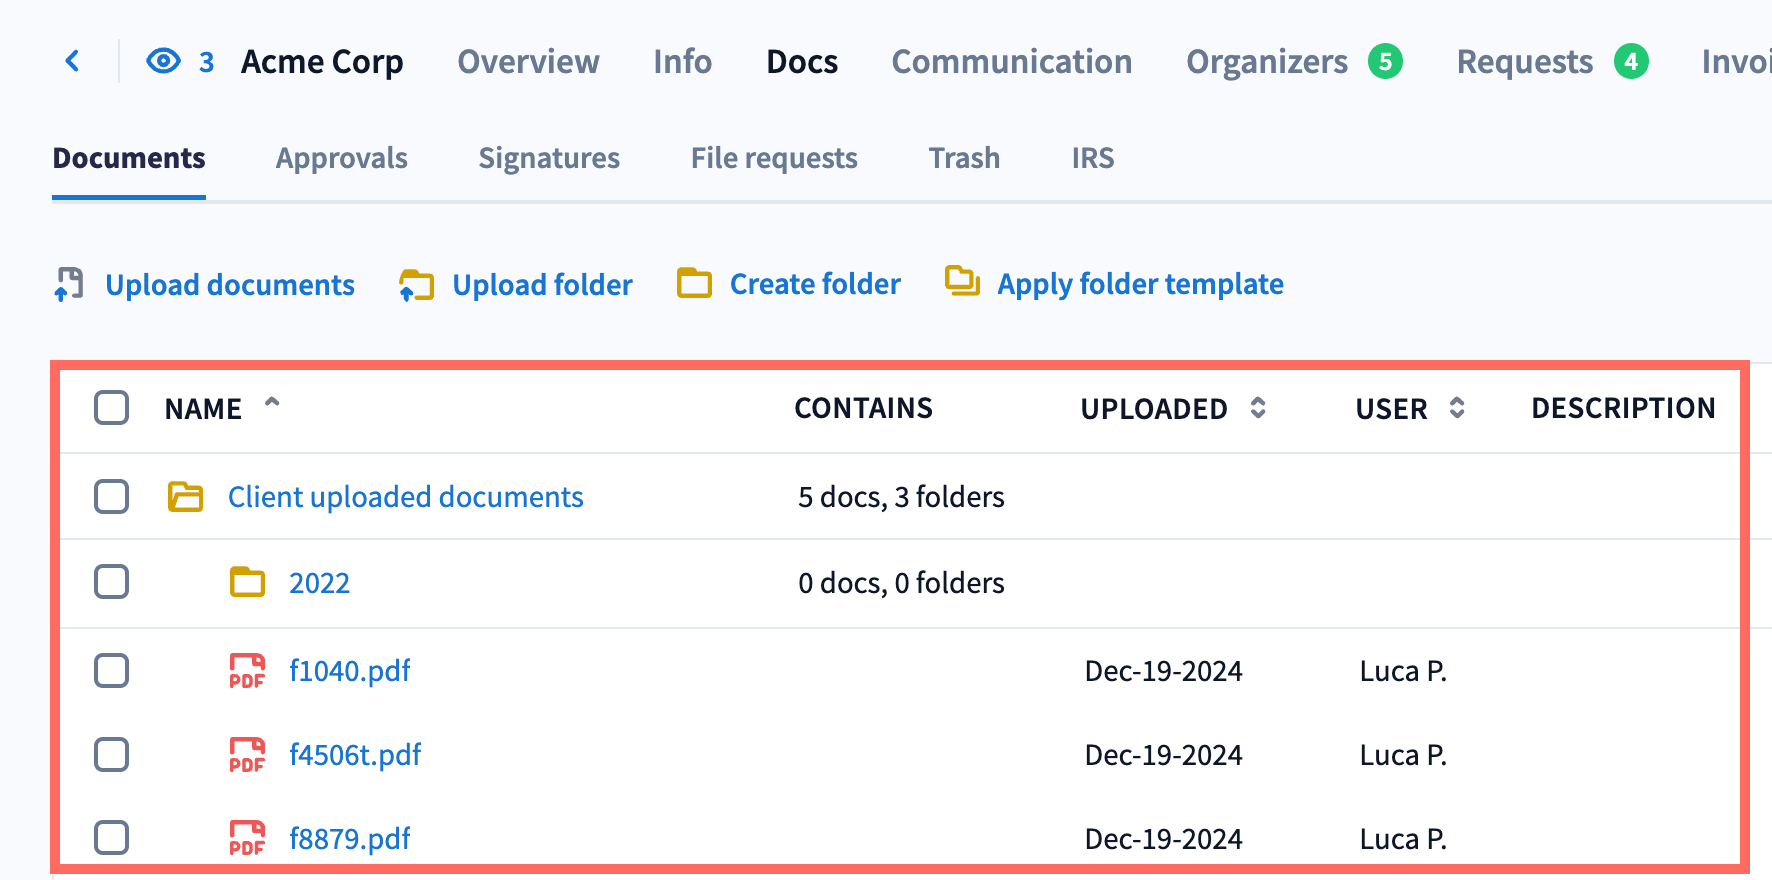Click the PDF icon beside f1040.pdf
The width and height of the screenshot is (1772, 880).
pos(247,671)
